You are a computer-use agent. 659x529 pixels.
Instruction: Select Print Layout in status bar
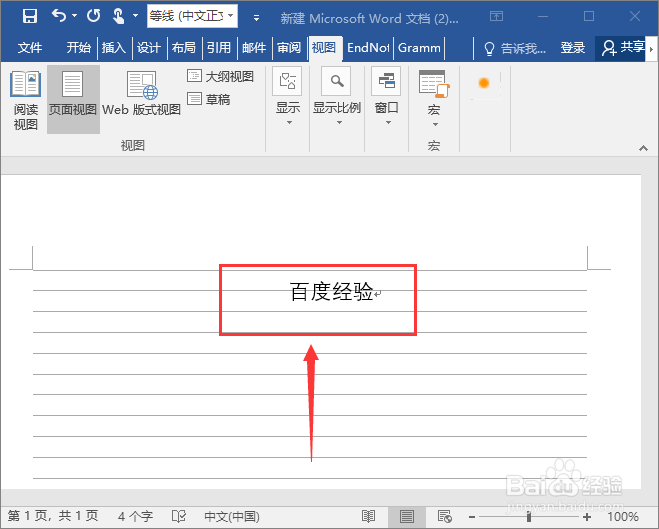point(406,516)
